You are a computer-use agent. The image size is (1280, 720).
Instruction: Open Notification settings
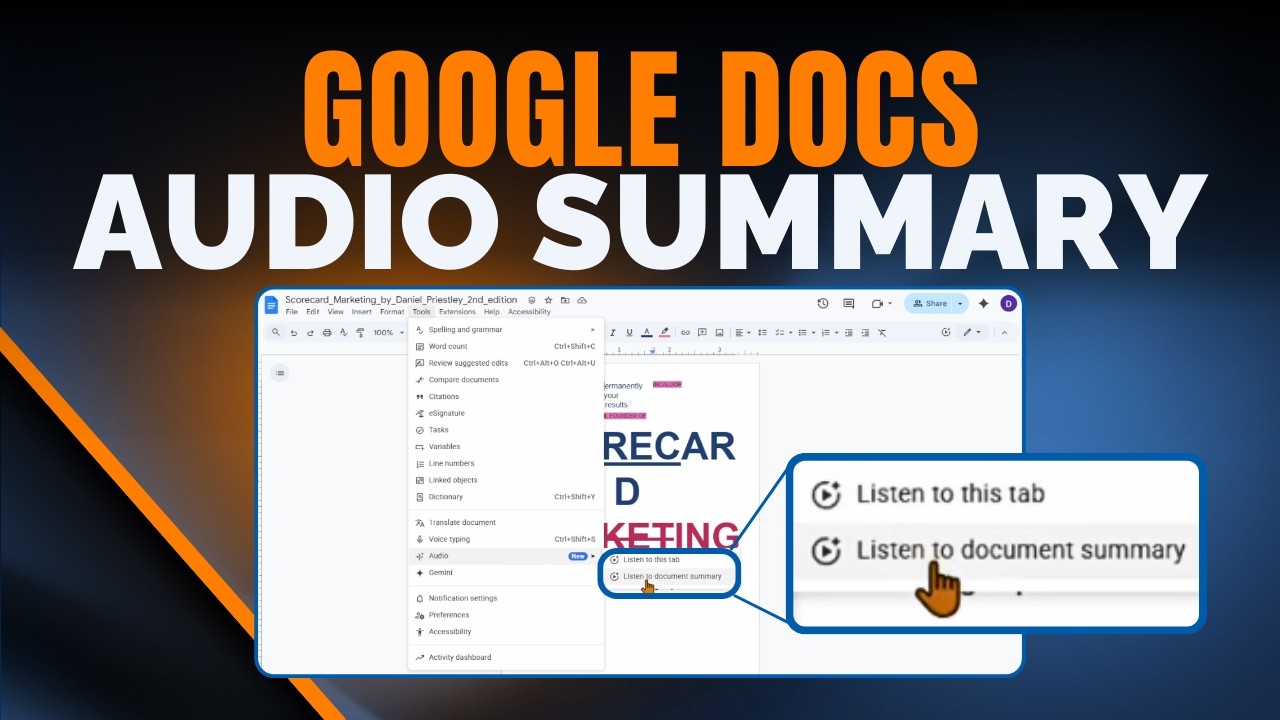(x=506, y=598)
